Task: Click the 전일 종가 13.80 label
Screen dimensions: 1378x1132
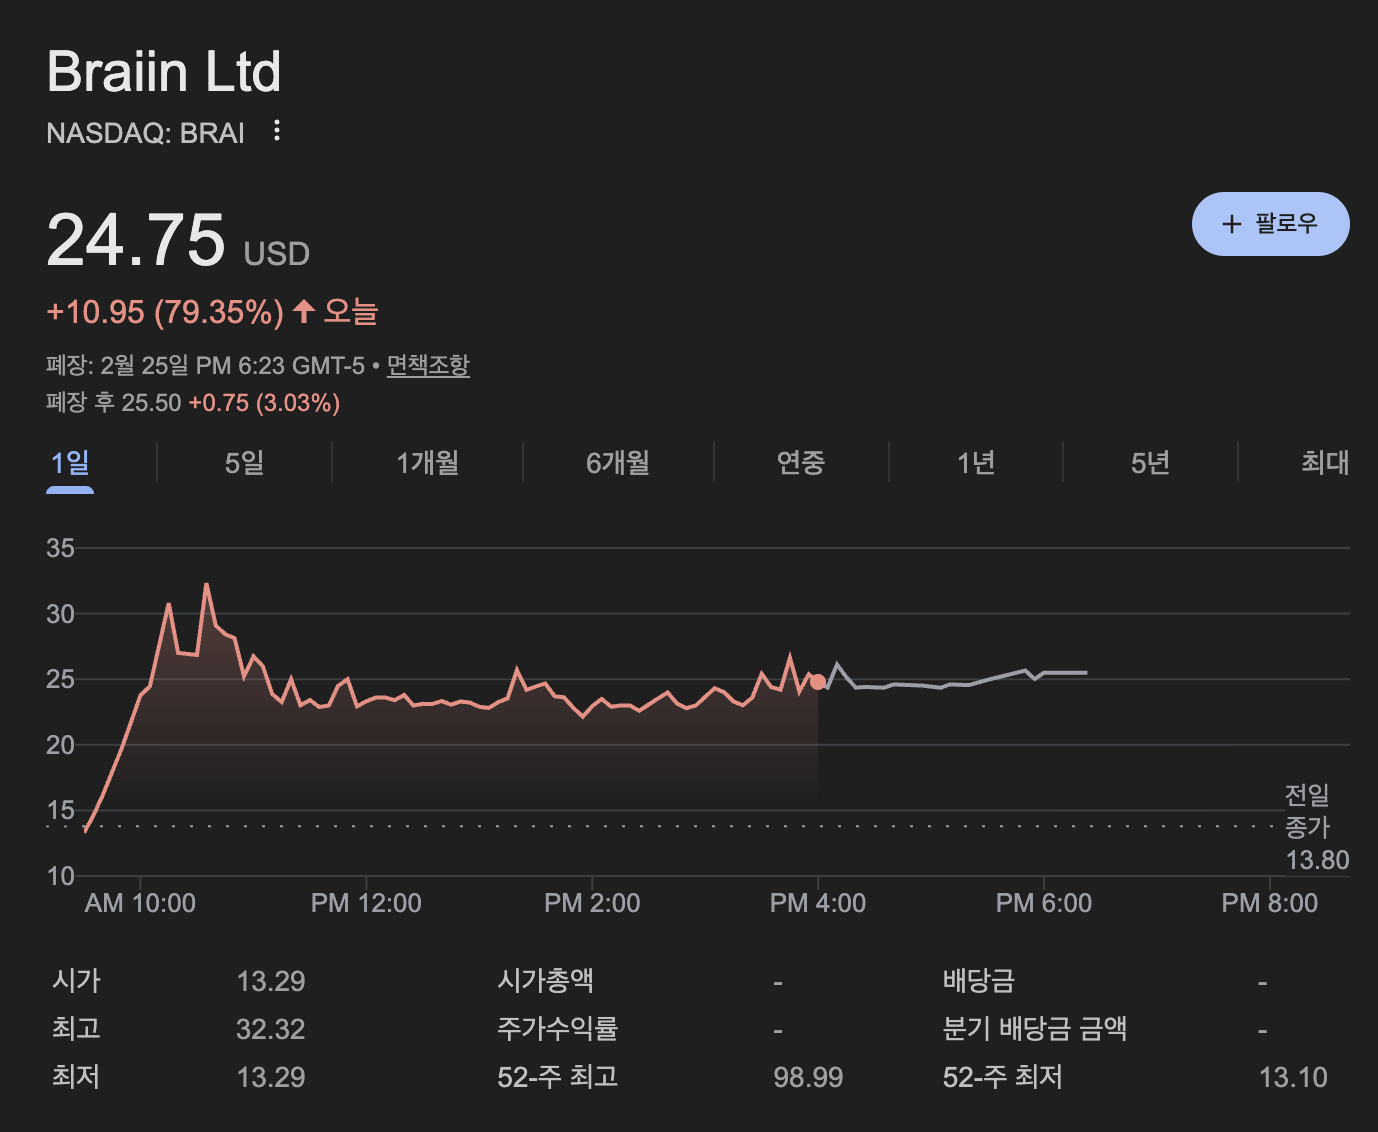Action: click(x=1317, y=827)
